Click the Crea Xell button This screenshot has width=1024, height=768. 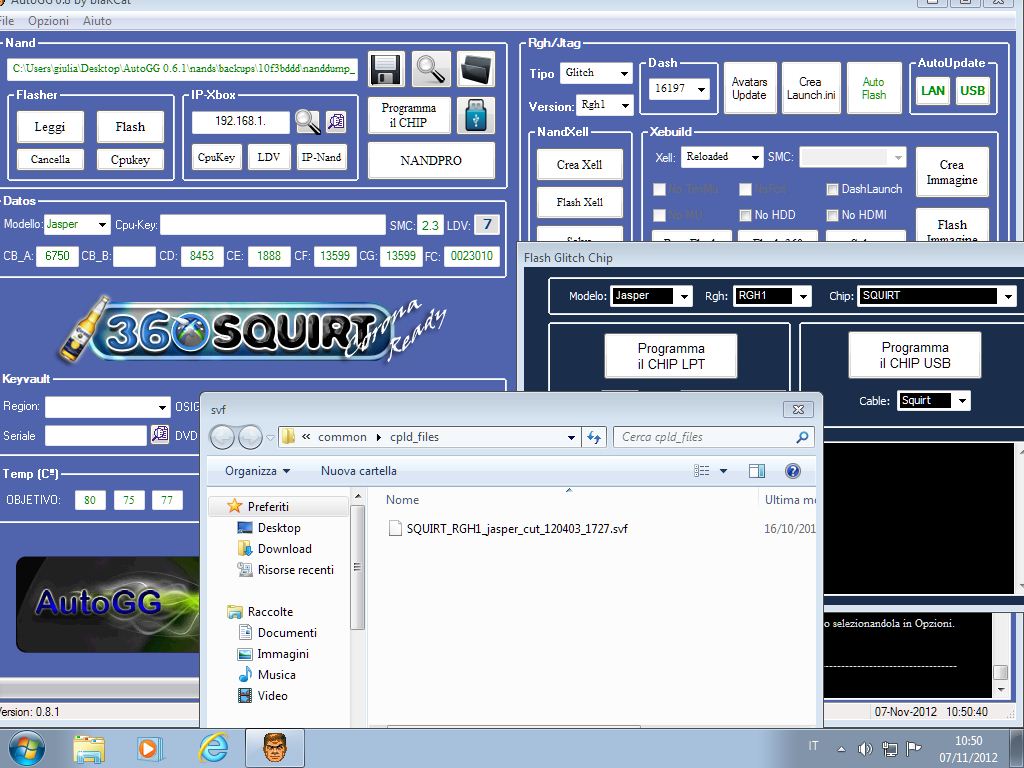pos(580,165)
